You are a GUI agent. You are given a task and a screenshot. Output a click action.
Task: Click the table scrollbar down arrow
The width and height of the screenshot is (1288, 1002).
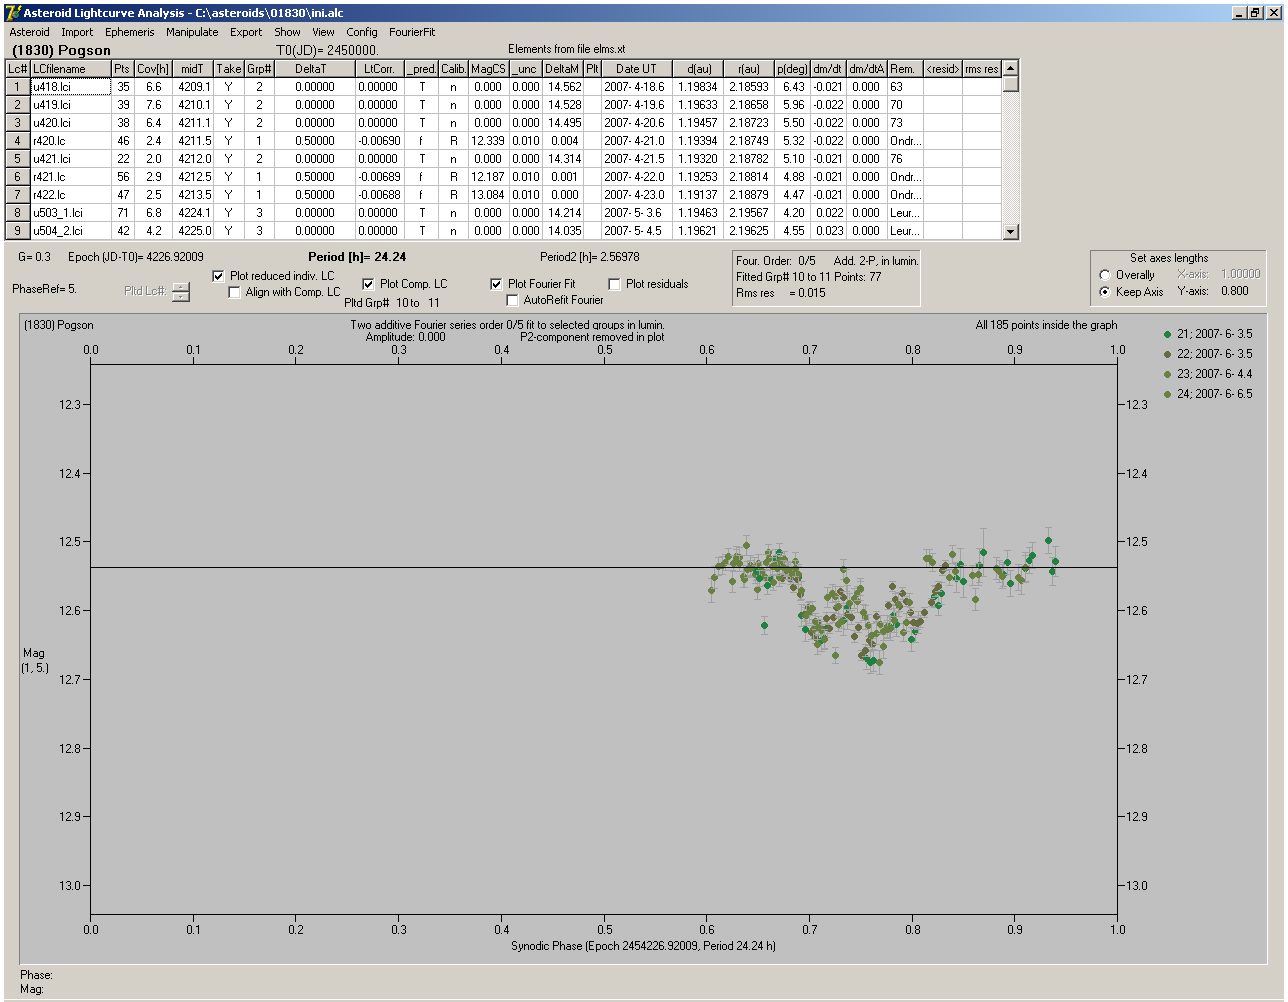(x=1011, y=232)
